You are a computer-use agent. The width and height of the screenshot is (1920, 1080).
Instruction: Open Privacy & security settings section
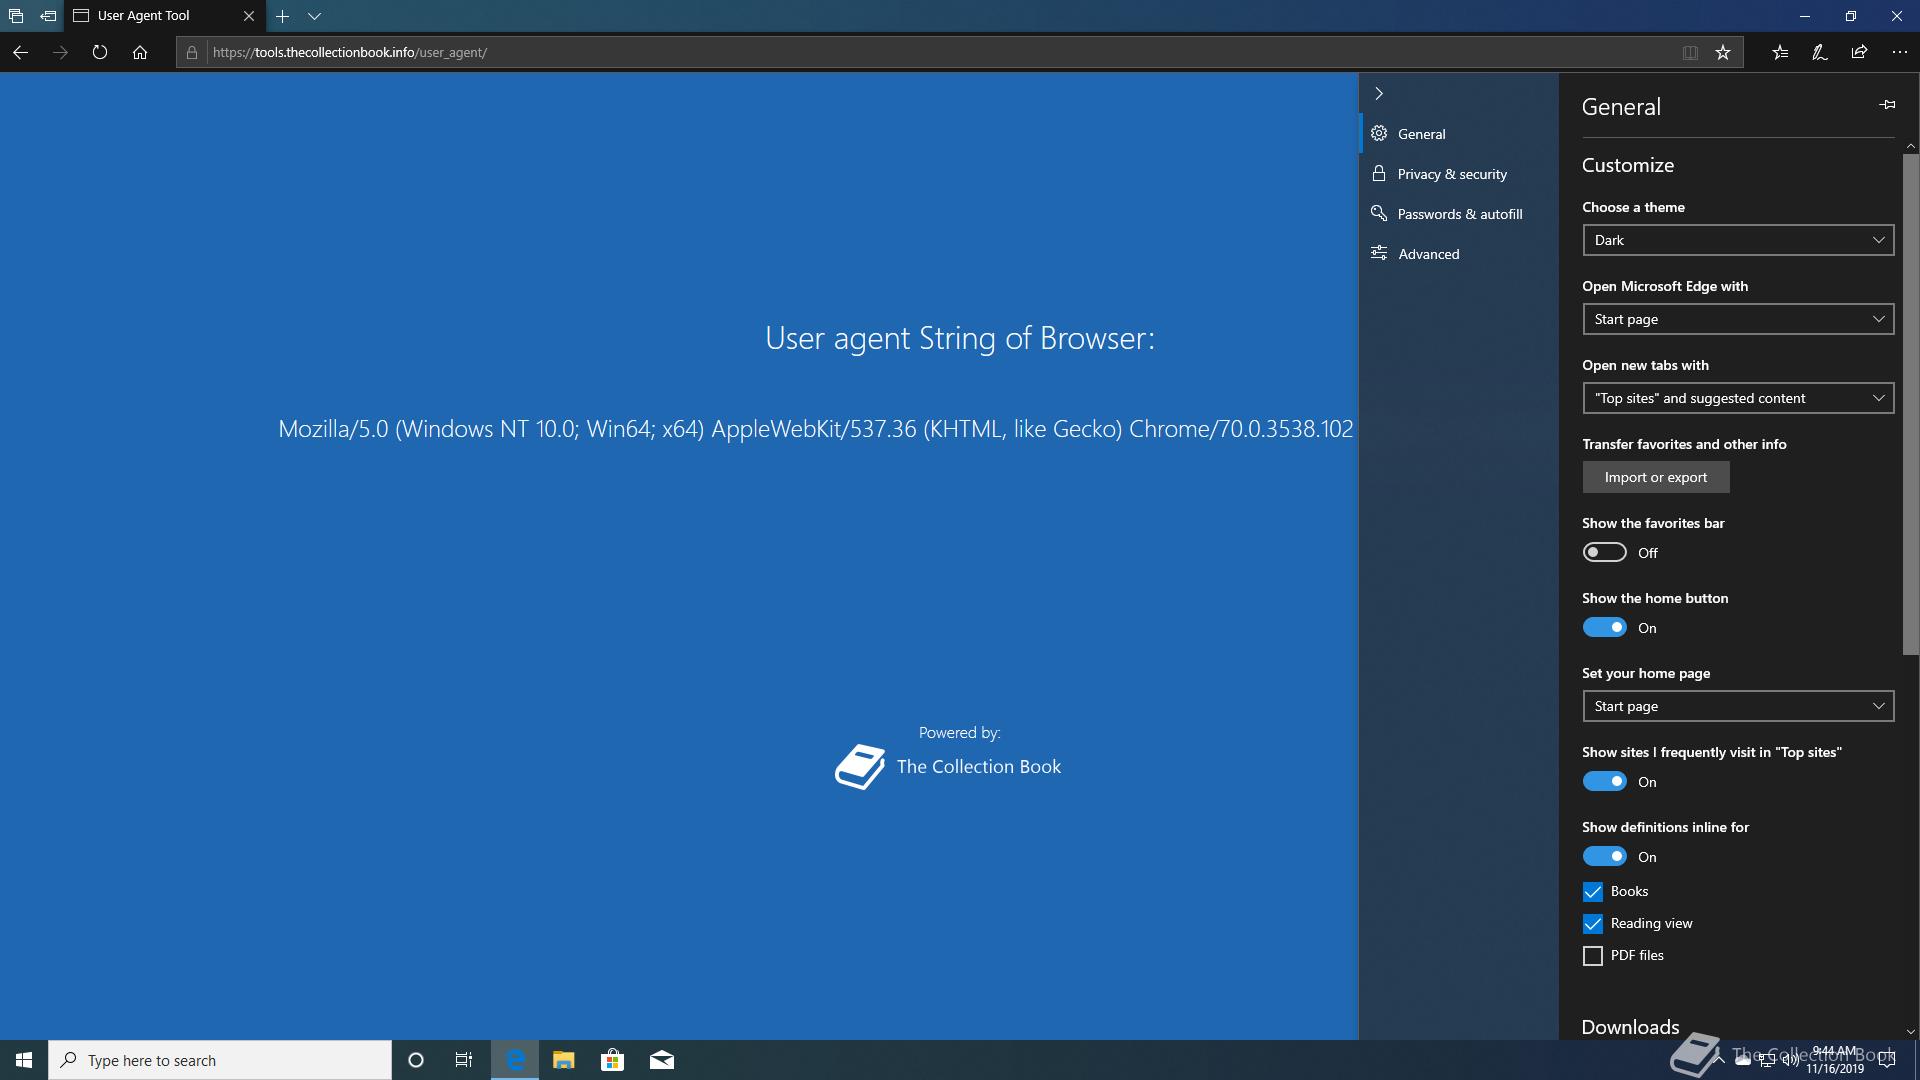pyautogui.click(x=1451, y=174)
